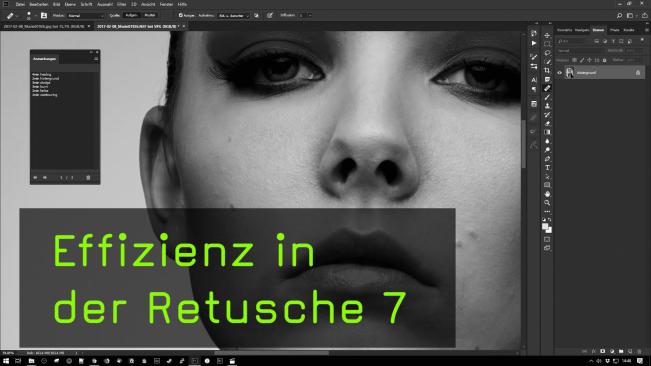Select the Crop tool

547,71
